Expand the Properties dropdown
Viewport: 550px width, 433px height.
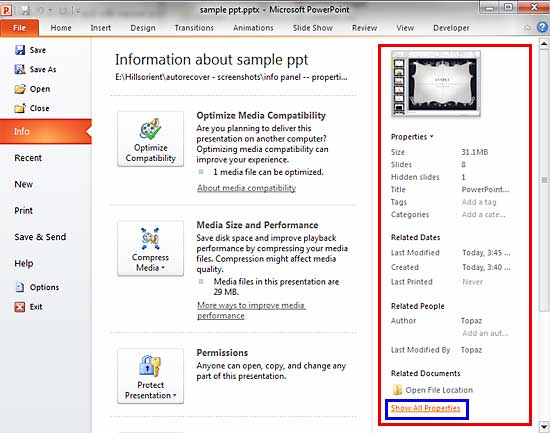tap(412, 136)
